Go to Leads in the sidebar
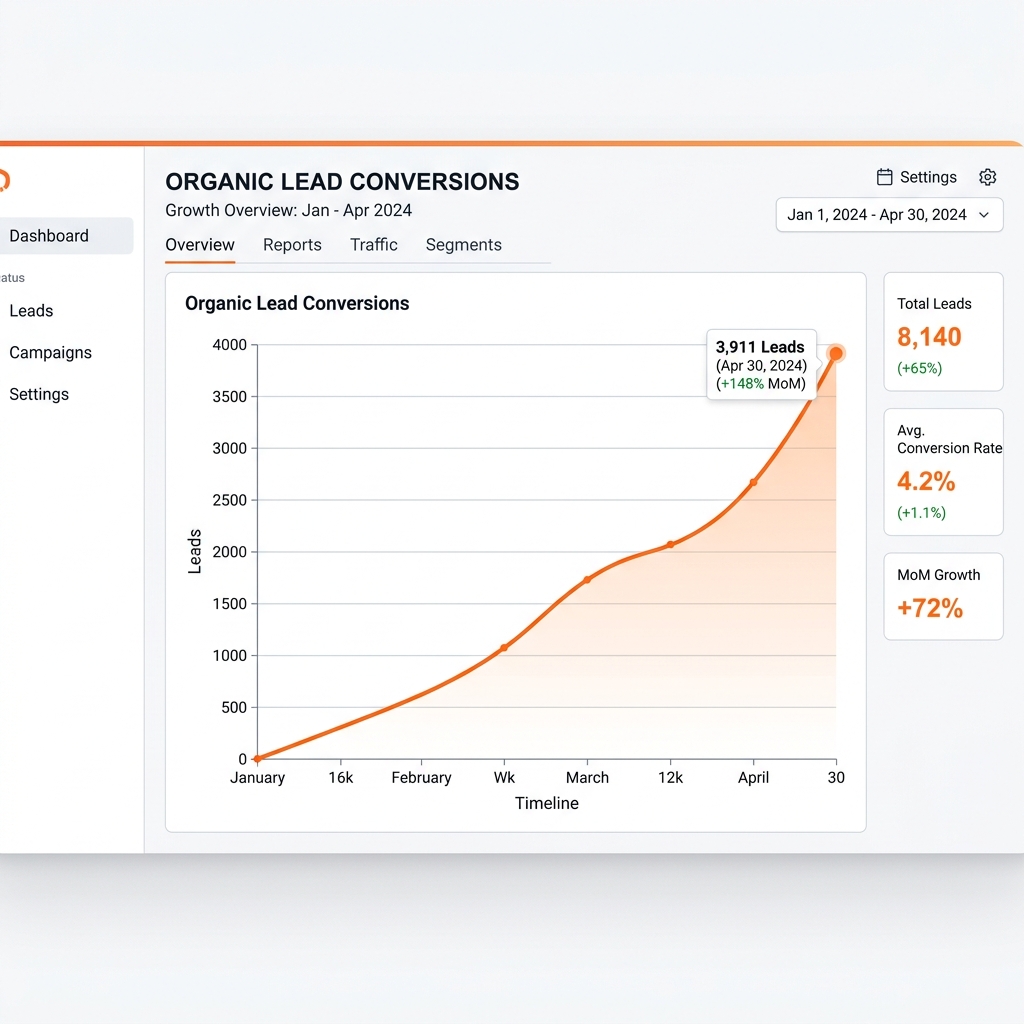Viewport: 1024px width, 1024px height. click(x=31, y=311)
